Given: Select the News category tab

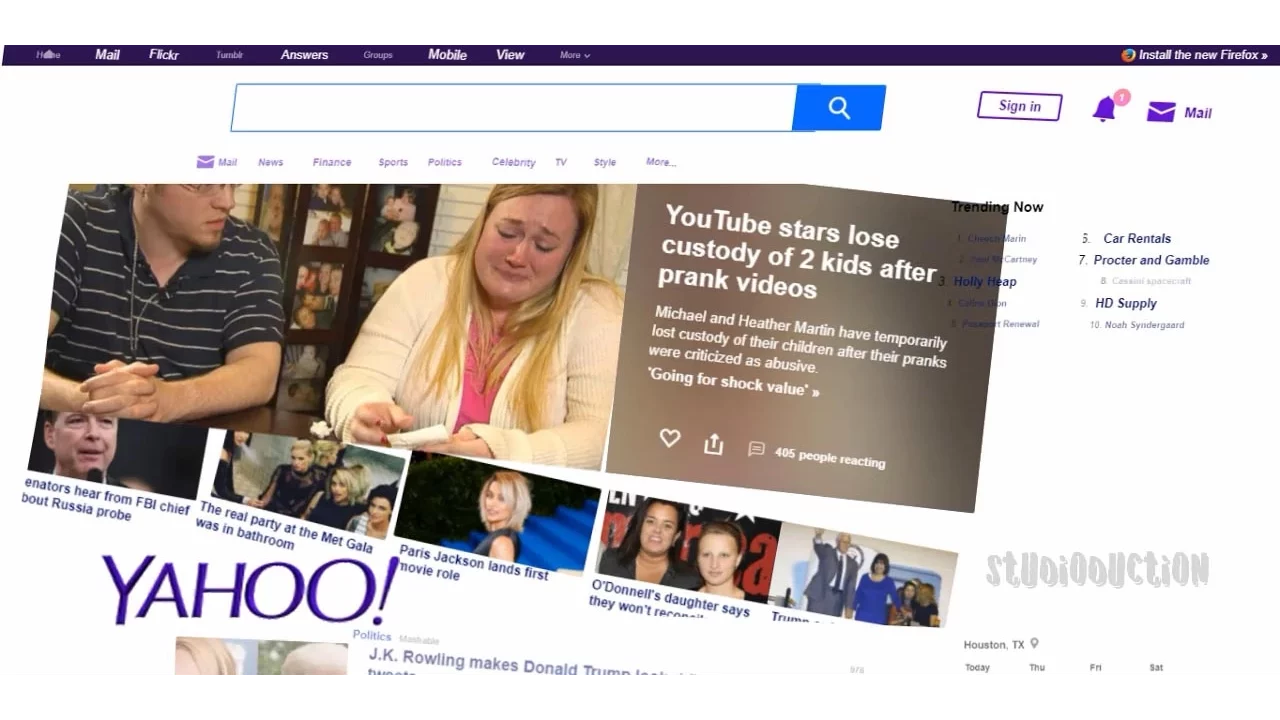Looking at the screenshot, I should [x=271, y=162].
